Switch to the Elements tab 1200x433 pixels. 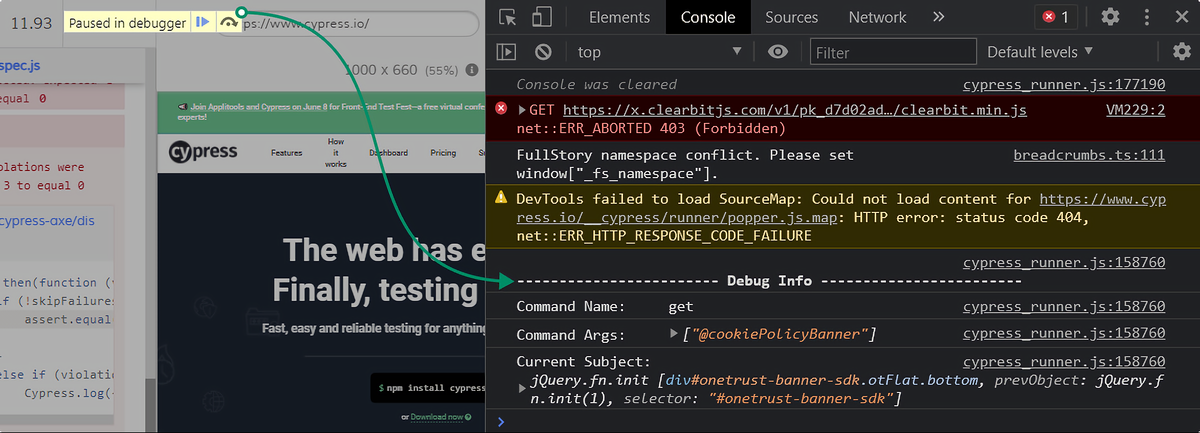[620, 17]
